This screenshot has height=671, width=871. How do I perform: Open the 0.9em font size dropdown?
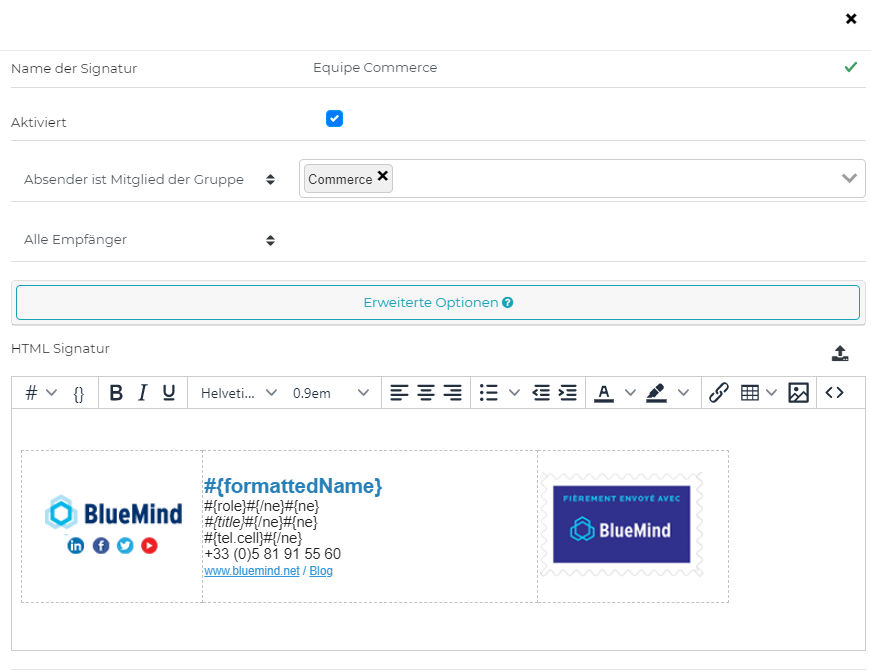point(330,393)
